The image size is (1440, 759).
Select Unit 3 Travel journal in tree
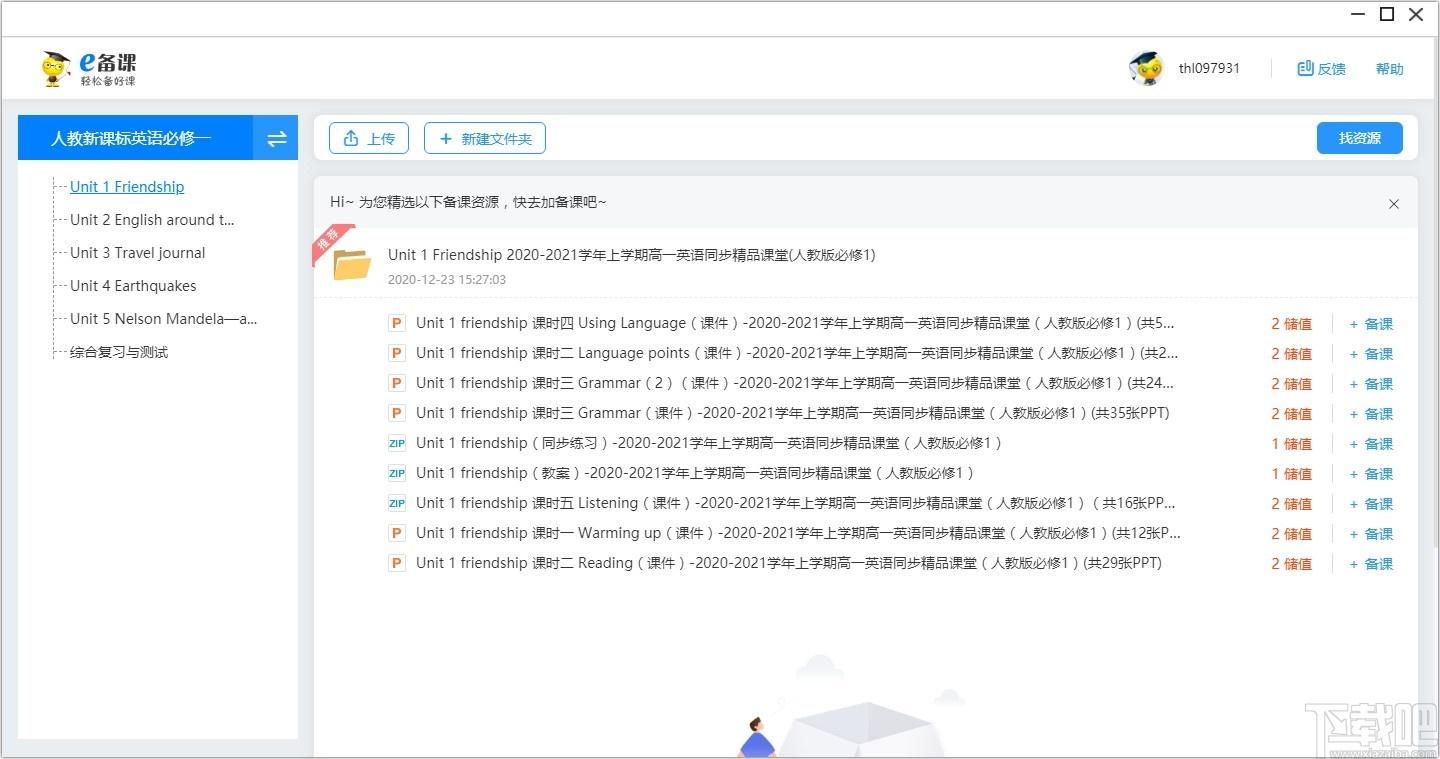[137, 253]
